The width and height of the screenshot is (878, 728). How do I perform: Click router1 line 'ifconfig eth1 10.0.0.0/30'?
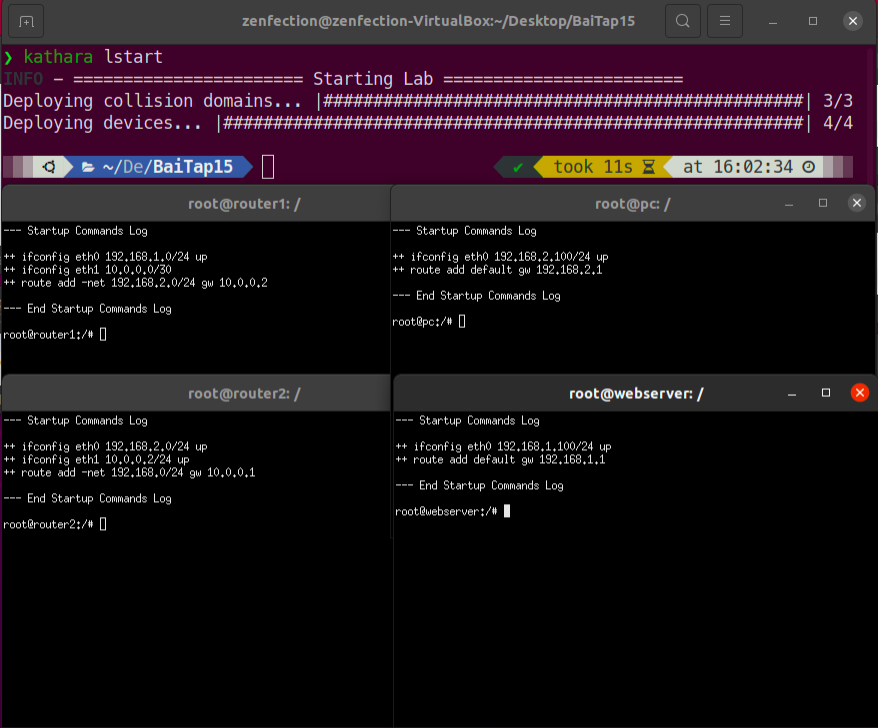coord(87,270)
